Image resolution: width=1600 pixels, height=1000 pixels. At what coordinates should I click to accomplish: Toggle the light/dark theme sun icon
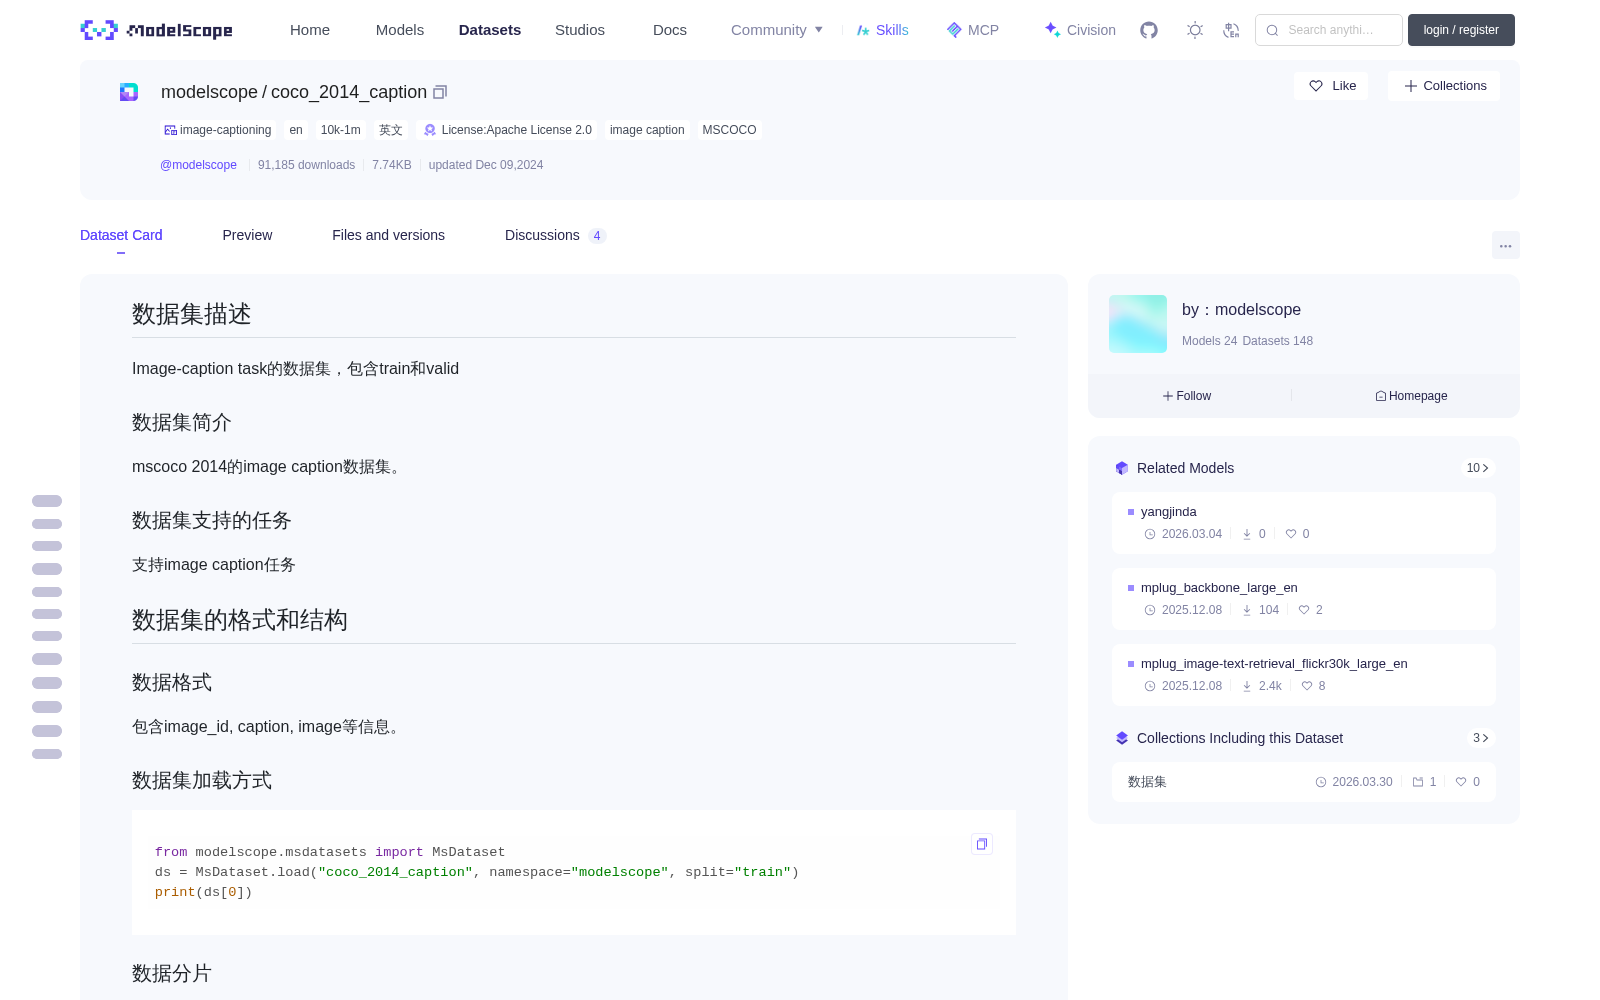[1195, 30]
